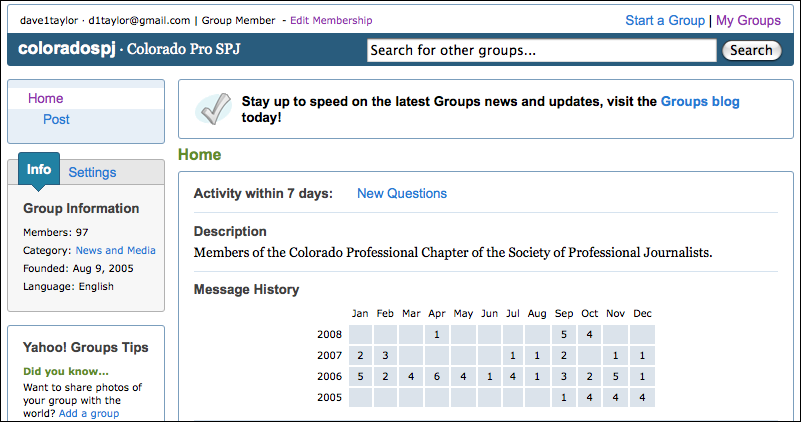Viewport: 801px width, 422px height.
Task: Open September 2006 message count 3
Action: (x=563, y=377)
